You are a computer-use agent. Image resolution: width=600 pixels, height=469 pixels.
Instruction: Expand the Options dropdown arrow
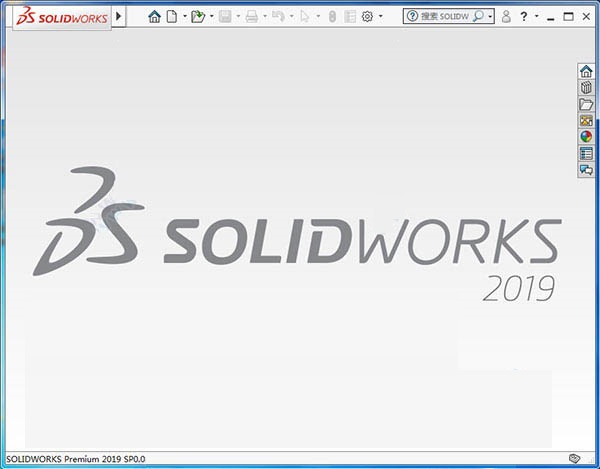pos(380,16)
